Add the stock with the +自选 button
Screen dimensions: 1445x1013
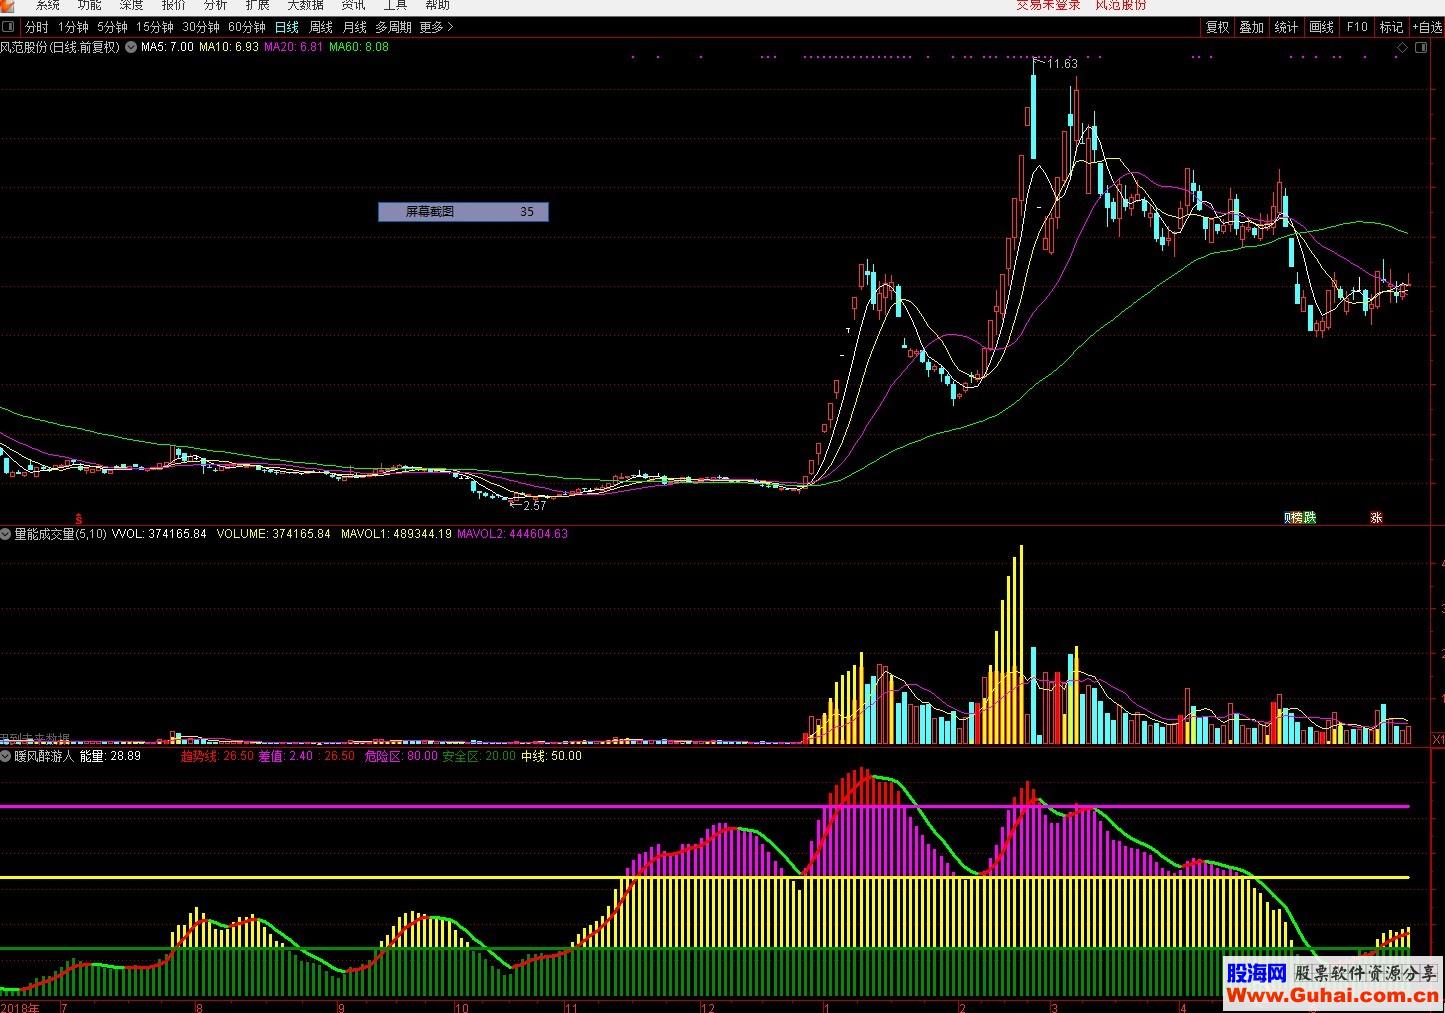[x=1426, y=27]
